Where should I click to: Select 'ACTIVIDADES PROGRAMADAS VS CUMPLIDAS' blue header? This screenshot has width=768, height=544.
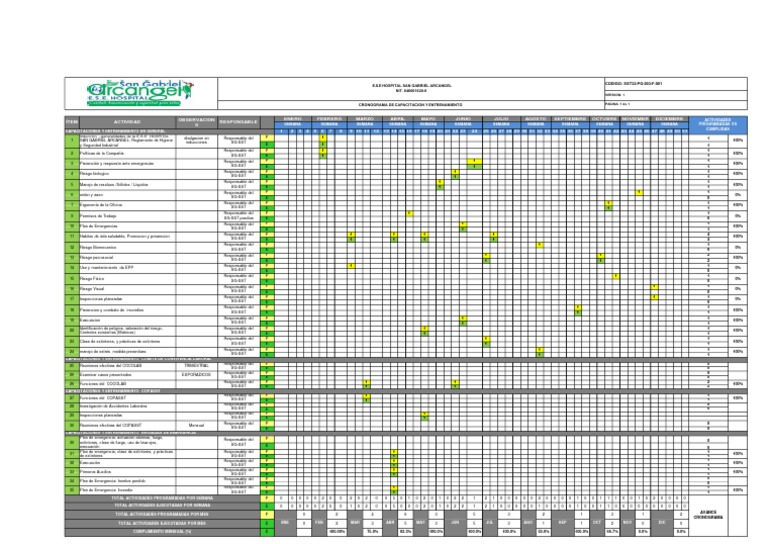[x=718, y=124]
